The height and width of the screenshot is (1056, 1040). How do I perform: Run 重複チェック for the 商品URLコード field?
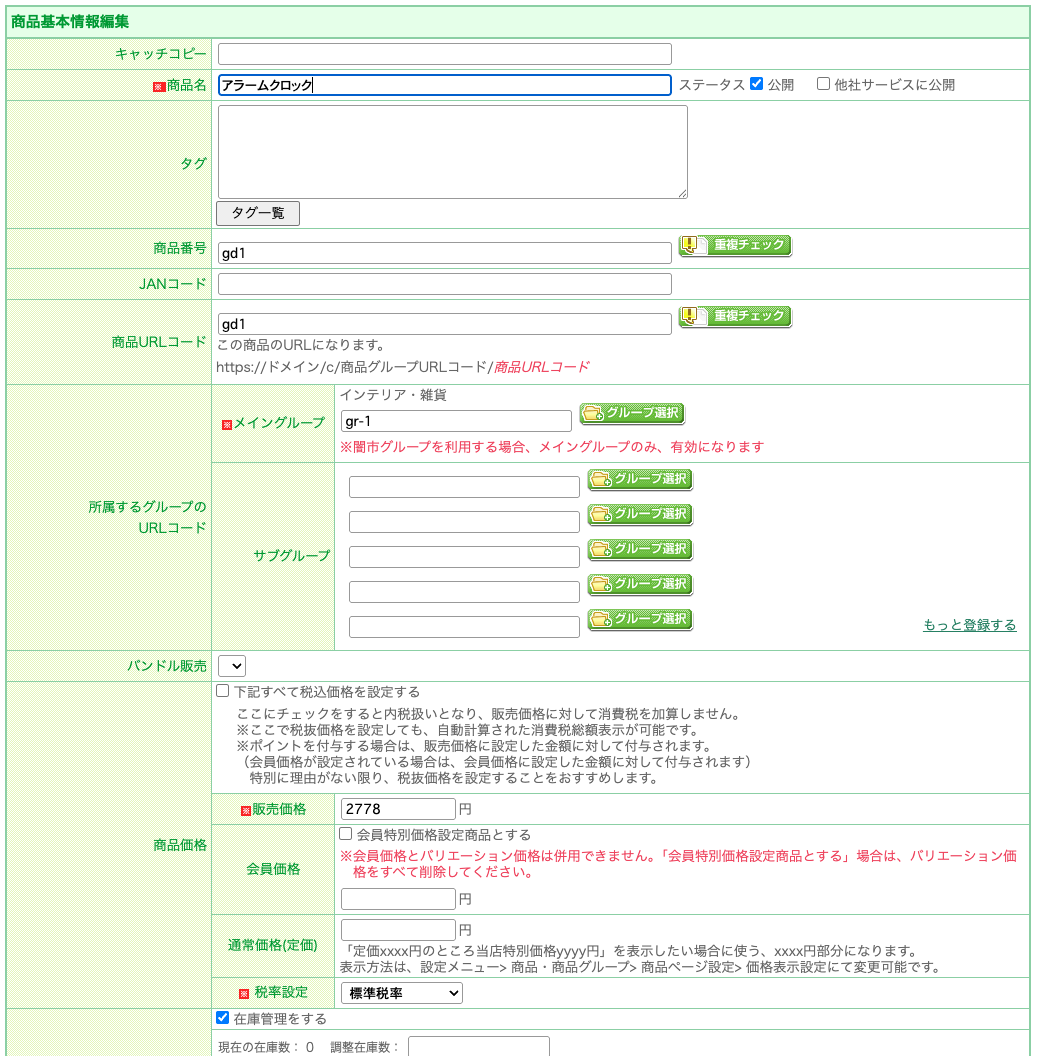[734, 316]
